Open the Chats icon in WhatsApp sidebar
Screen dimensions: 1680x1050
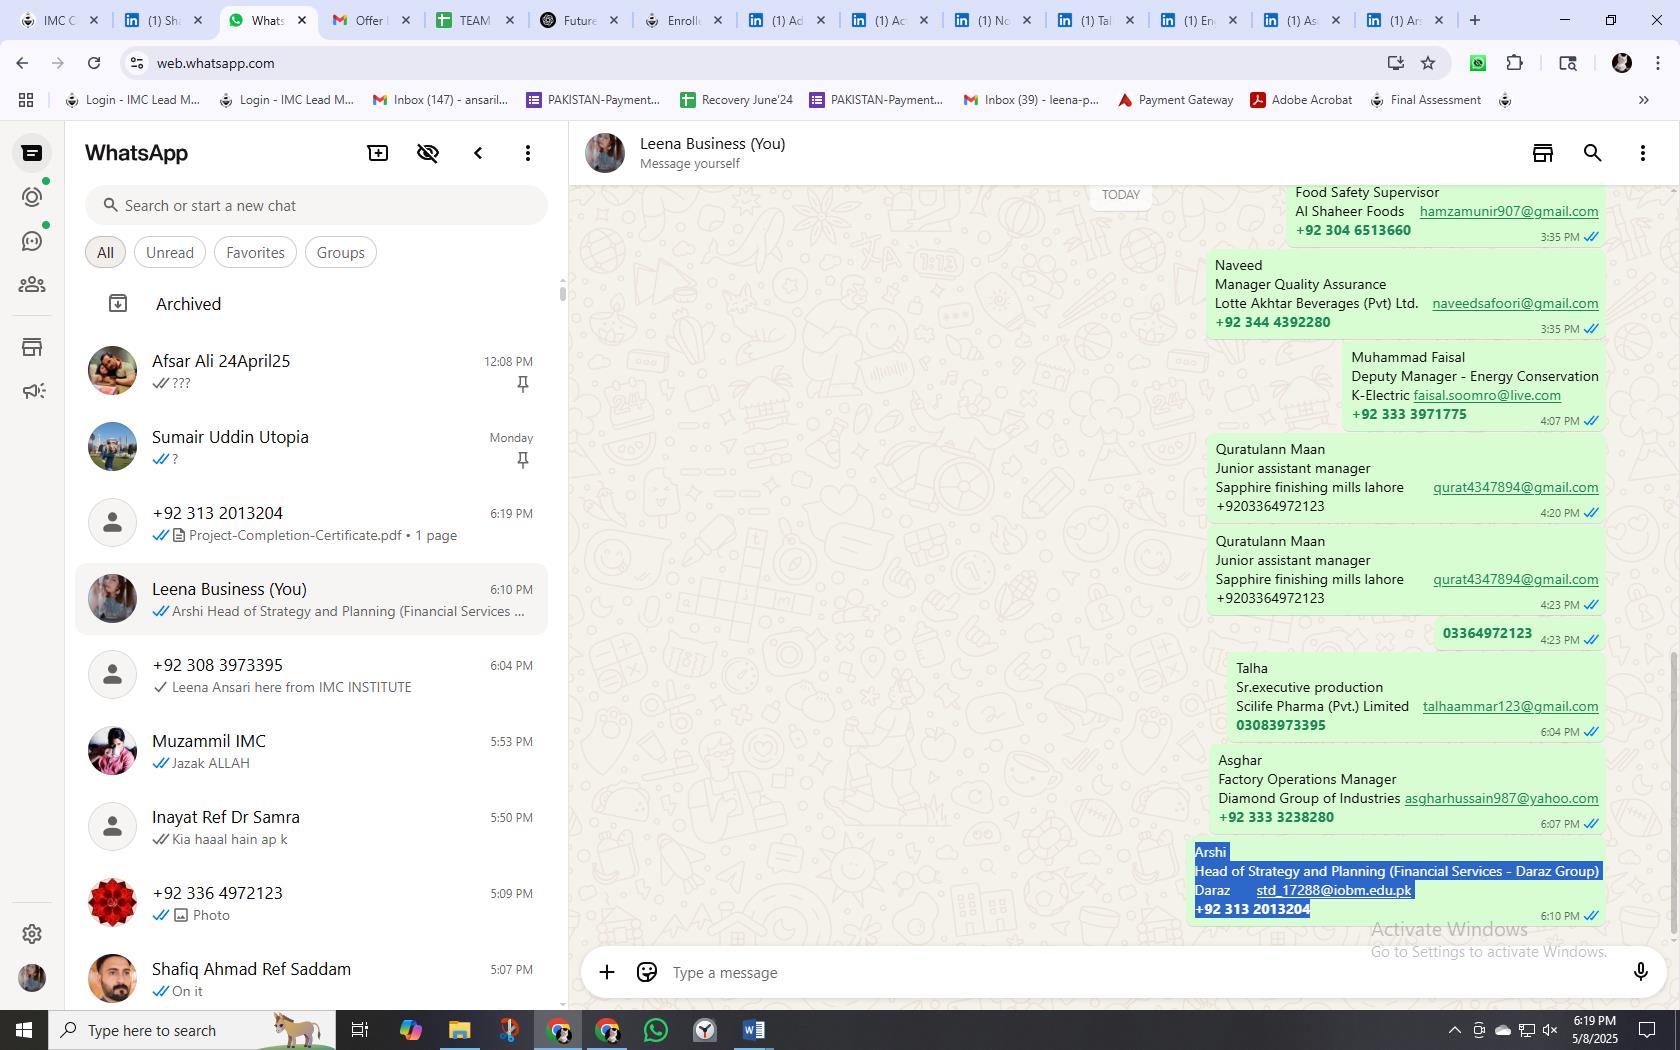pyautogui.click(x=32, y=153)
